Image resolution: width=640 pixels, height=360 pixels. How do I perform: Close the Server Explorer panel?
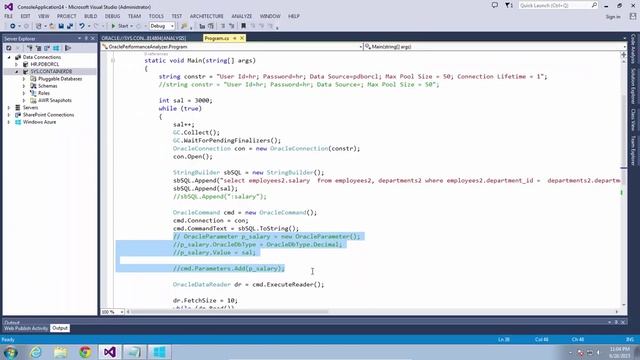[93, 38]
